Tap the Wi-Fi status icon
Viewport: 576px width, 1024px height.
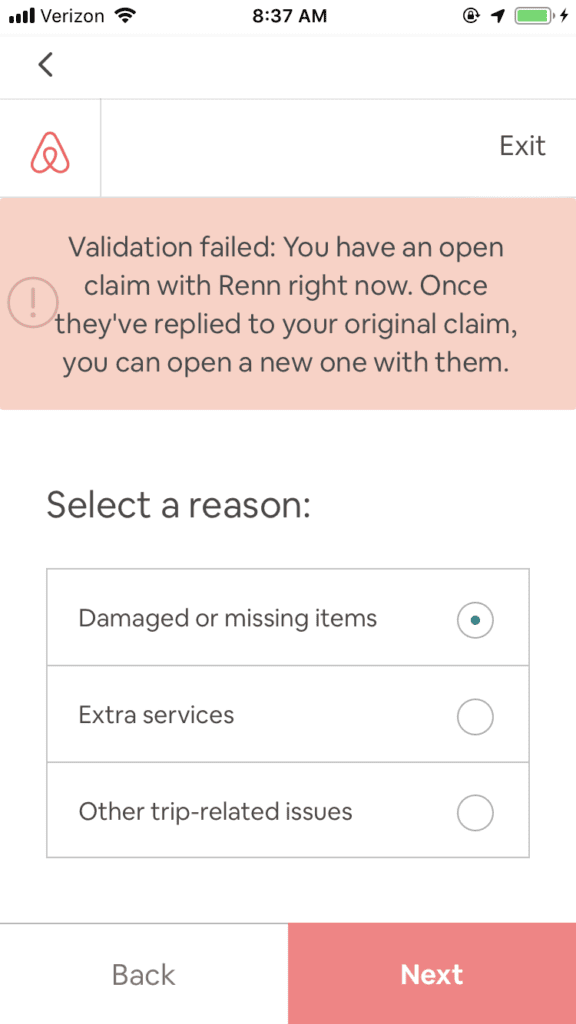click(x=123, y=16)
